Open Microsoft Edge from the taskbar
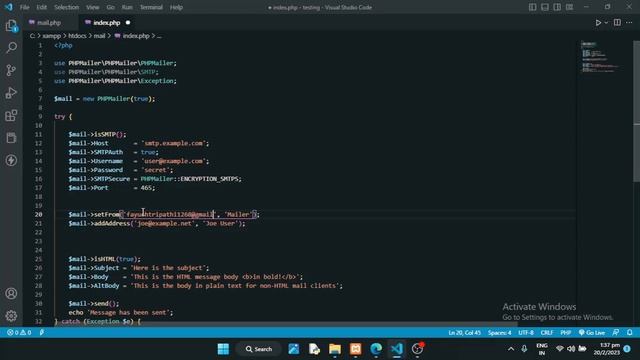This screenshot has height=360, width=640. pos(376,349)
